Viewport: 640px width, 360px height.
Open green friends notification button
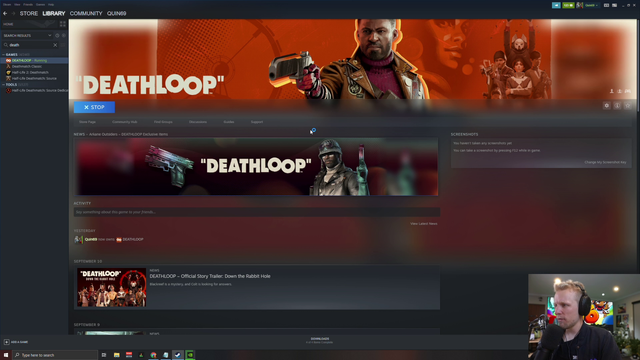point(568,5)
